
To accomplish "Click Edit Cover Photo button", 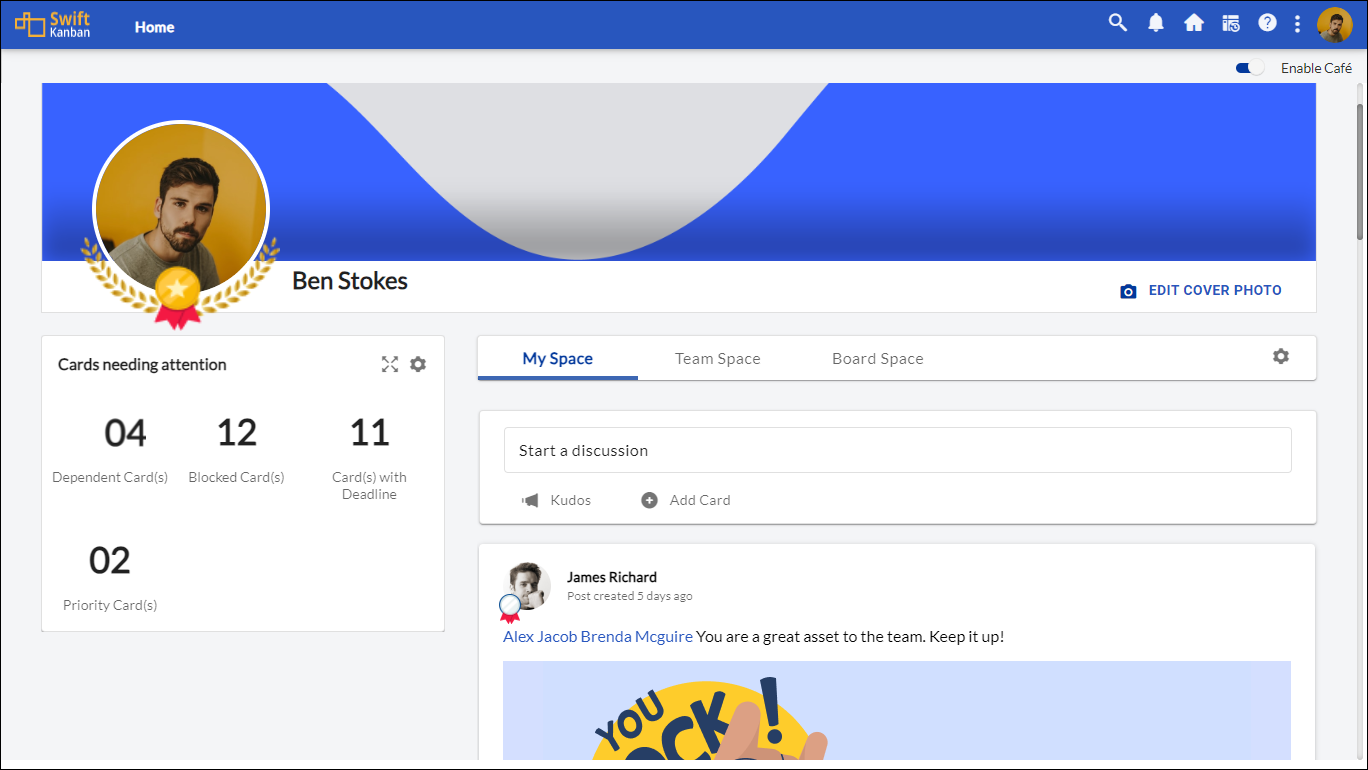I will 1201,291.
